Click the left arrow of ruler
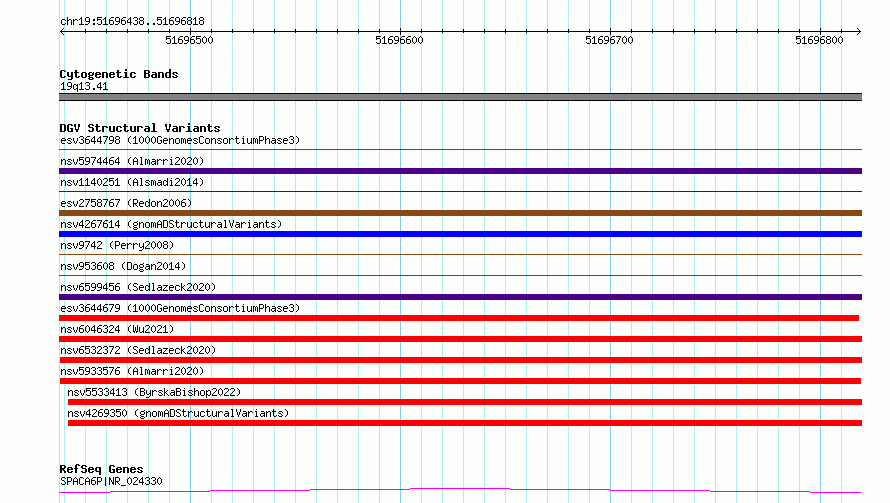The height and width of the screenshot is (503, 890). pos(62,31)
